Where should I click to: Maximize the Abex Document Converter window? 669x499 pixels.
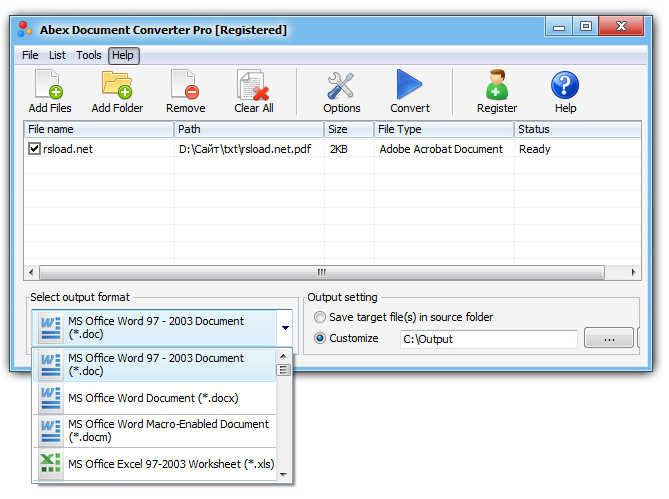pyautogui.click(x=586, y=26)
